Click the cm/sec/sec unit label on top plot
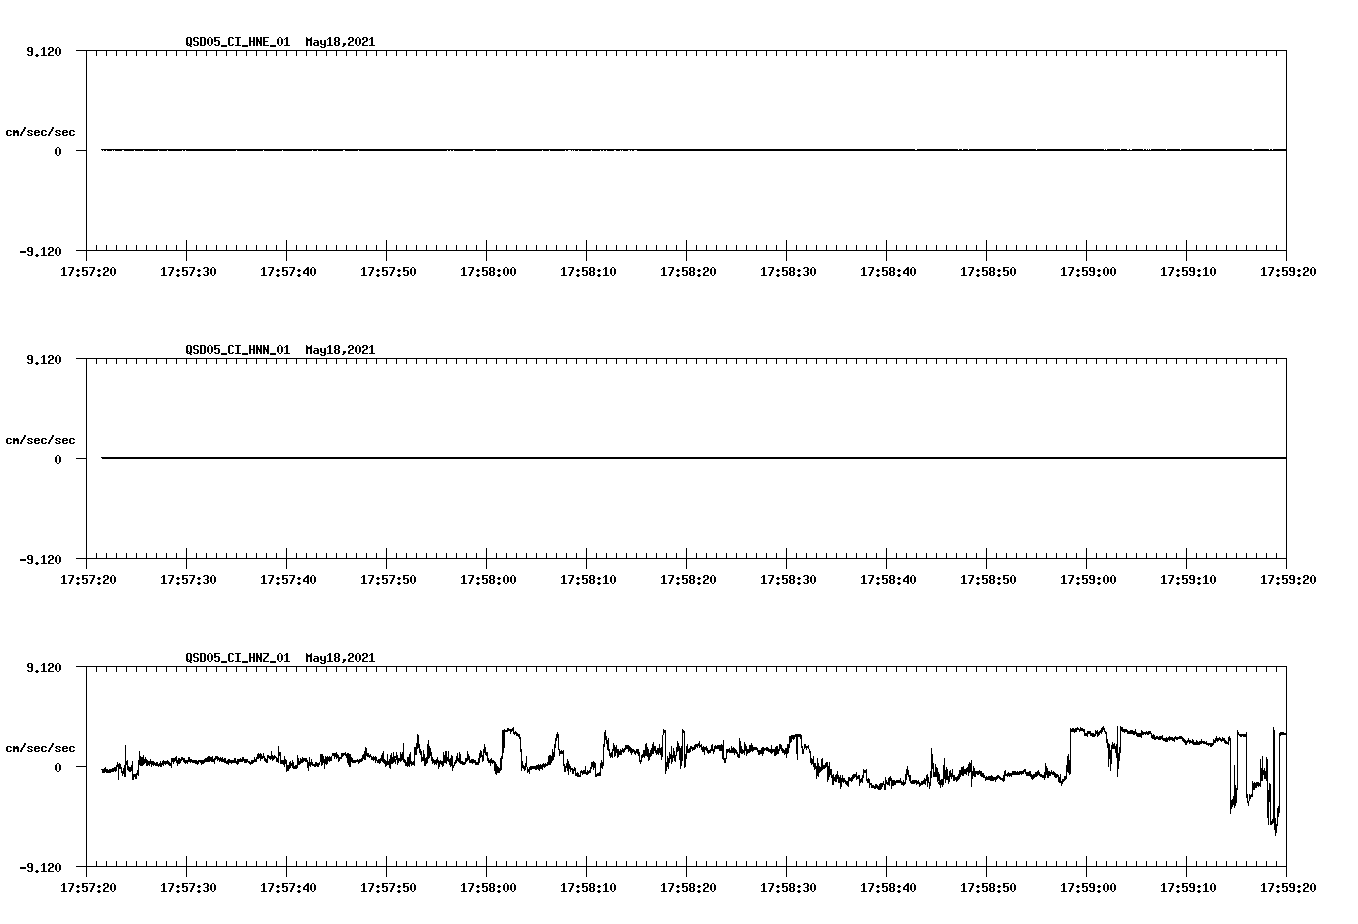This screenshot has height=924, width=1358. click(x=42, y=131)
